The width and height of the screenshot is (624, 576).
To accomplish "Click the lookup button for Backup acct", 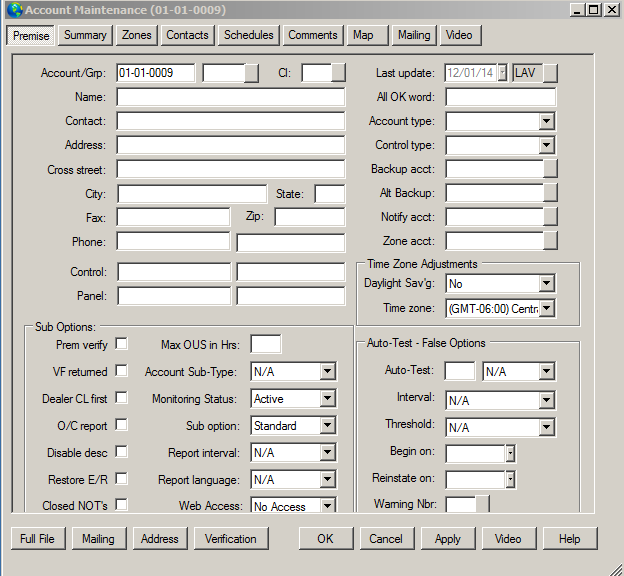I will (550, 169).
